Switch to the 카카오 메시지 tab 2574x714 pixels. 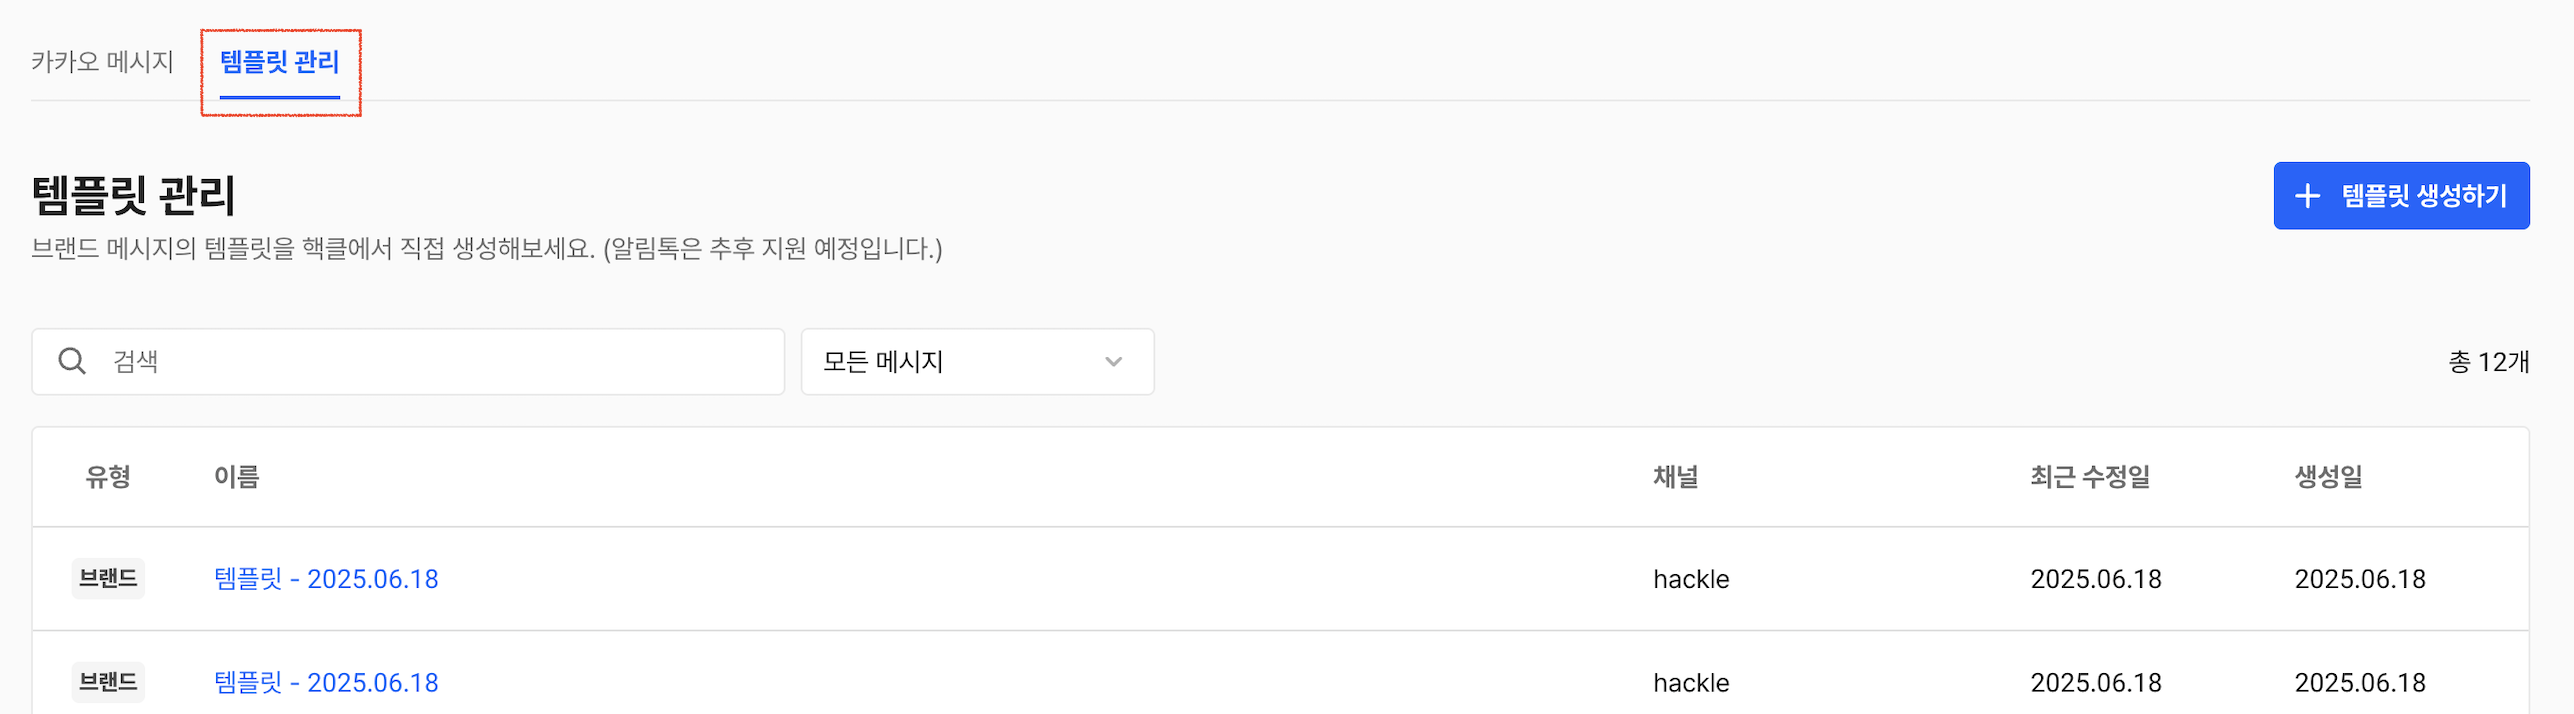[102, 62]
